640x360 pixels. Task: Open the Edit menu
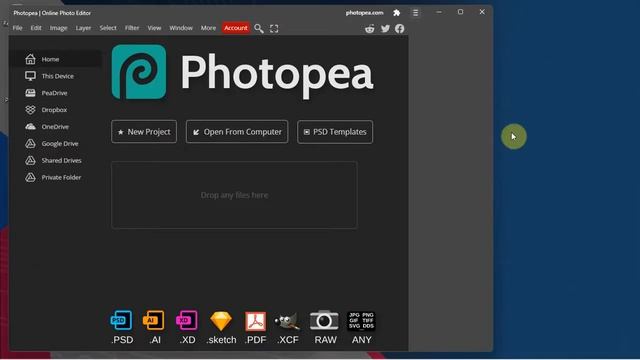point(36,28)
